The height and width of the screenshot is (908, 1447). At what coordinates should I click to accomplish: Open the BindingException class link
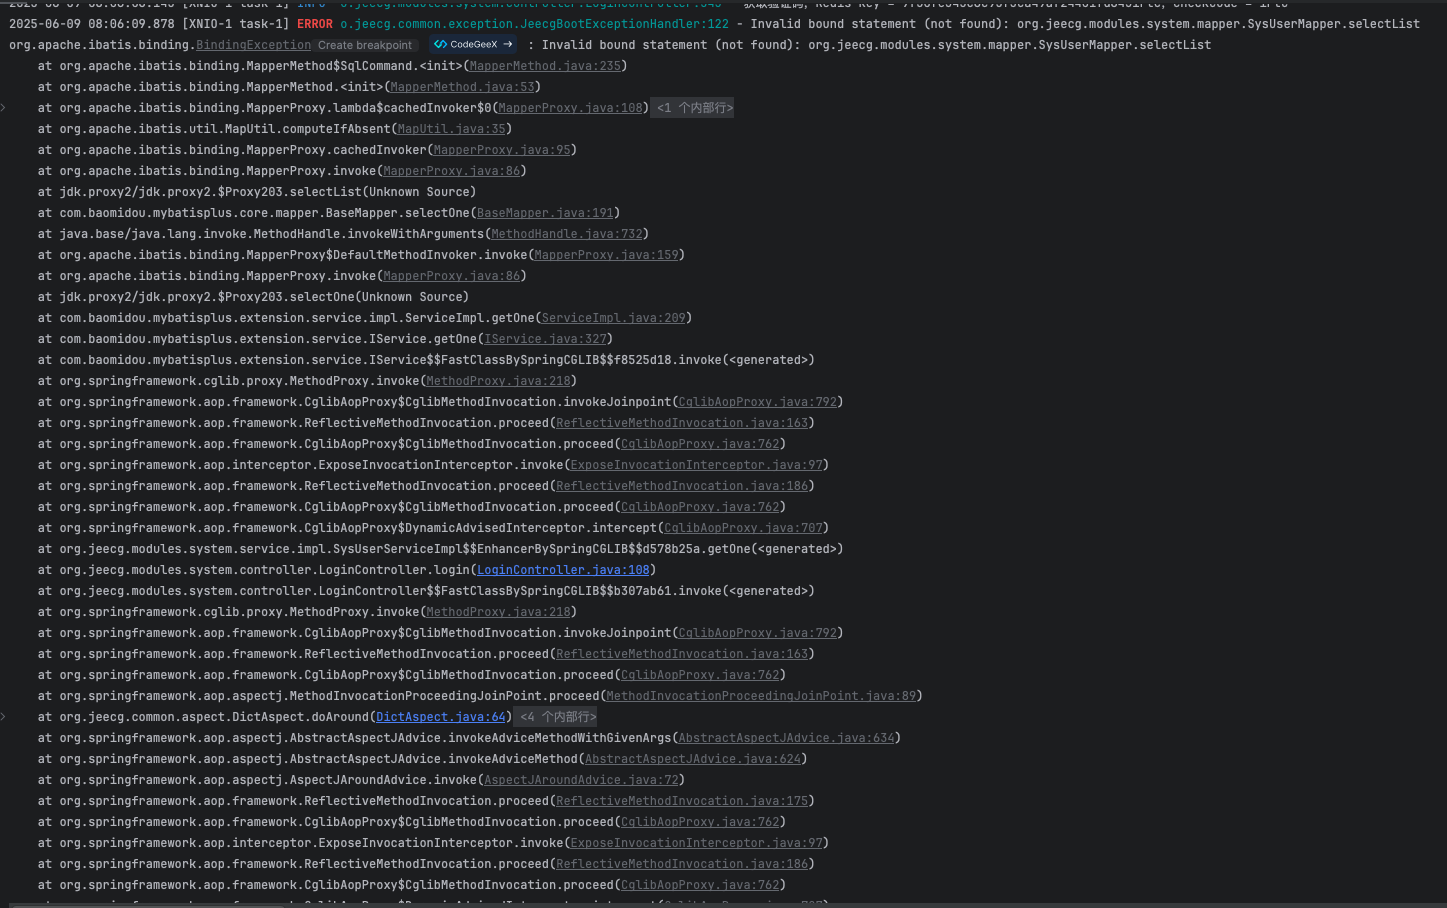coord(253,45)
